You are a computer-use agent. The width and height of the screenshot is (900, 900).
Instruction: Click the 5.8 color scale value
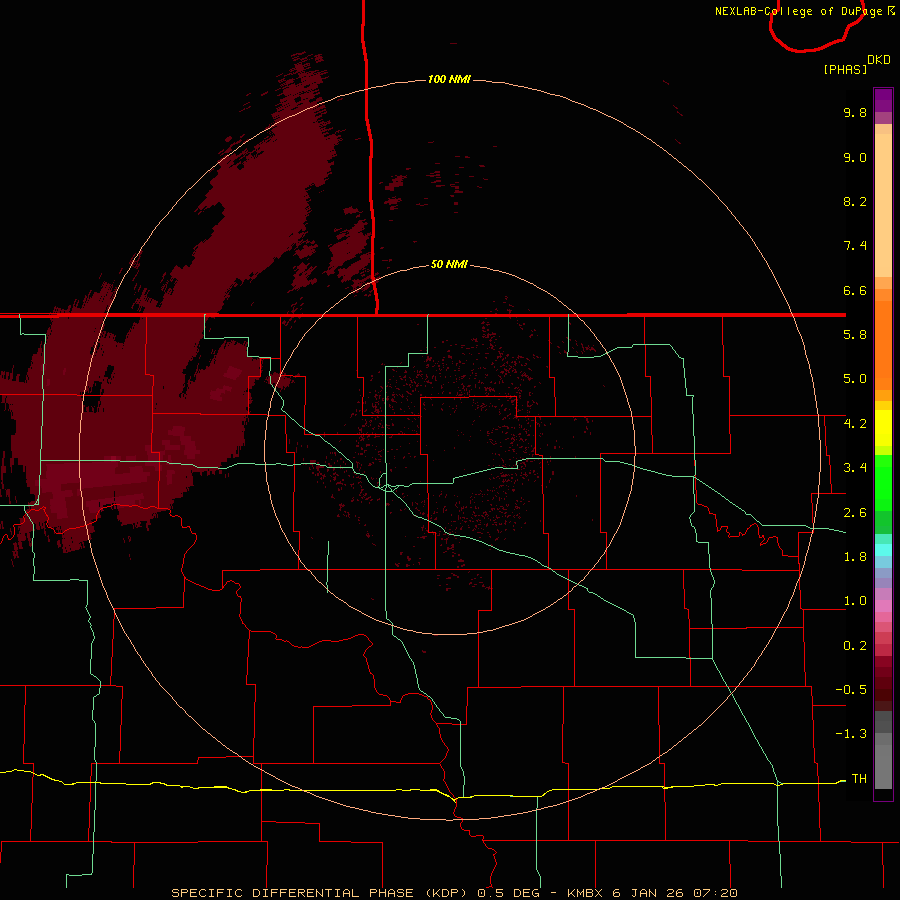pos(855,335)
